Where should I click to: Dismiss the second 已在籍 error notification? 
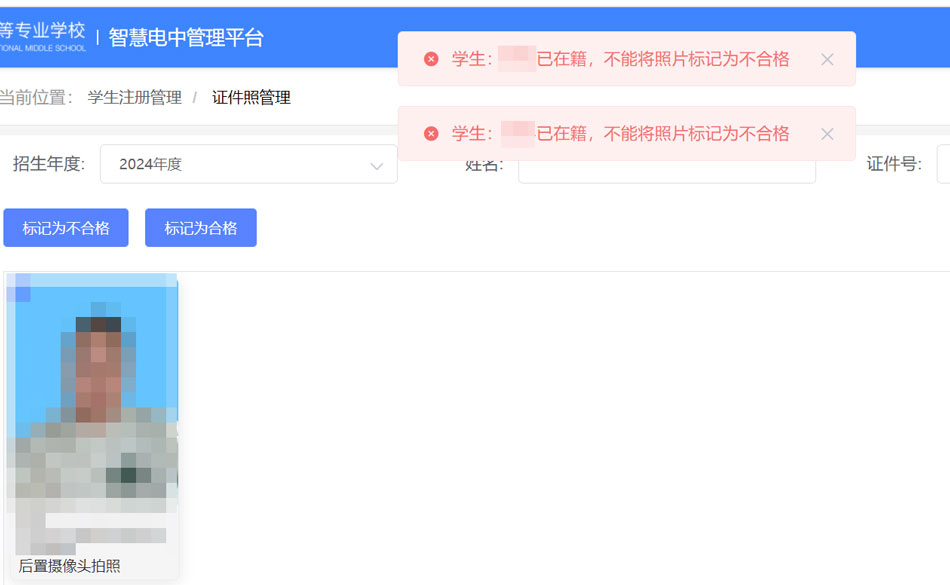pos(827,133)
